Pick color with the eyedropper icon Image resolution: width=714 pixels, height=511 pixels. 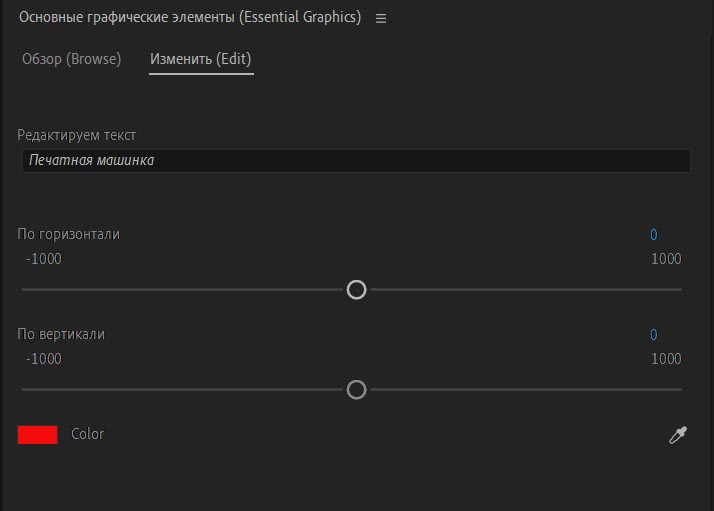[678, 435]
